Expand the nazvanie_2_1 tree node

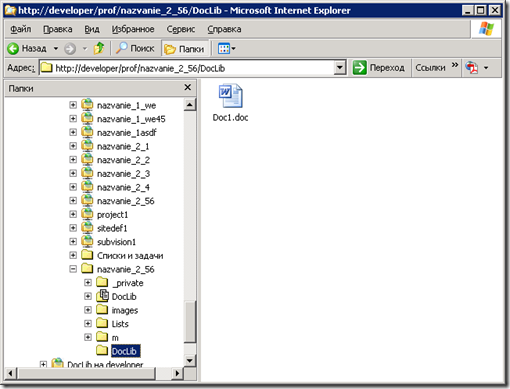click(73, 146)
